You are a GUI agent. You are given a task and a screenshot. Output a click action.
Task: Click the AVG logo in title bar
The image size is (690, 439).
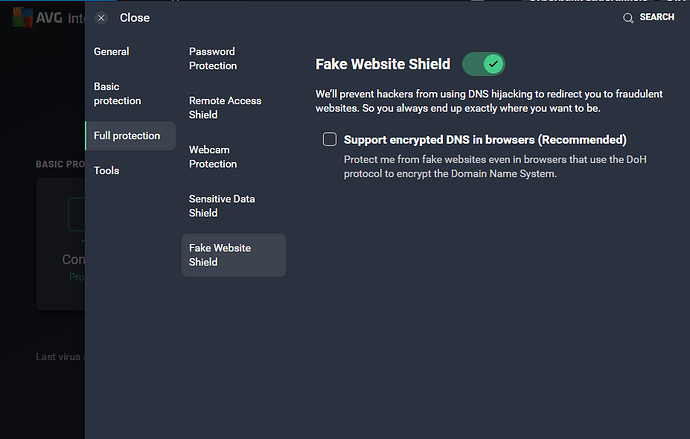(24, 17)
